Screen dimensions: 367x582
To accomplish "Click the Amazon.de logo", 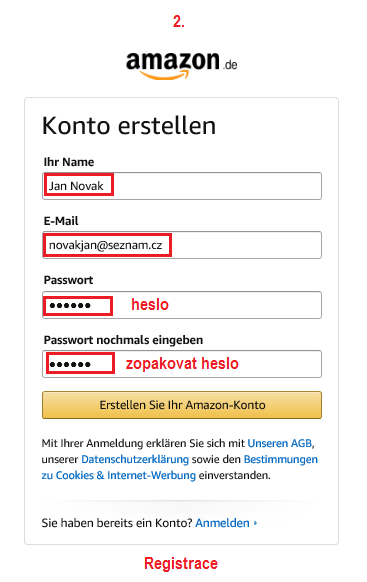I will coord(181,65).
